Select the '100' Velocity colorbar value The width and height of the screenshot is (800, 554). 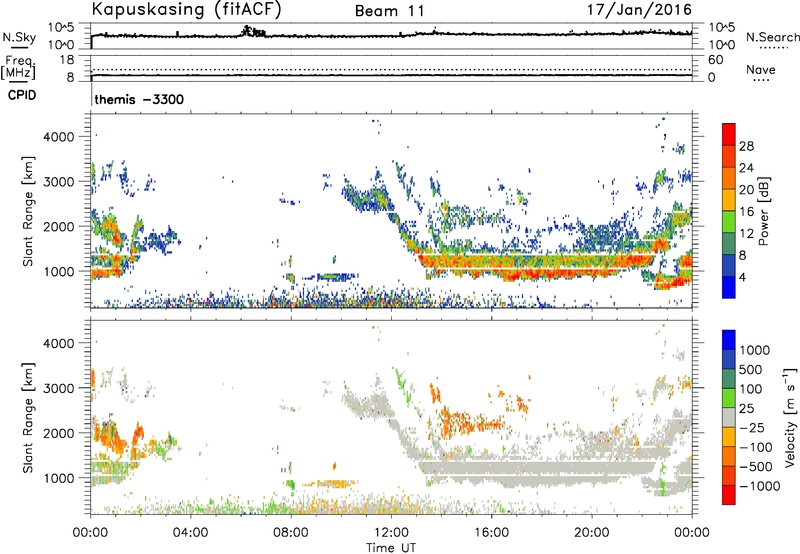point(751,389)
